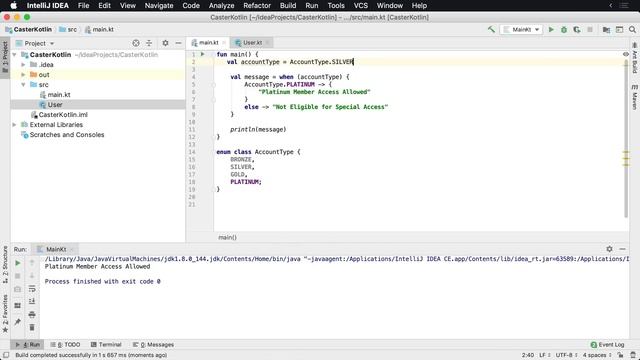Run MainKt with the toolbar play icon
This screenshot has width=640, height=360.
click(x=551, y=29)
